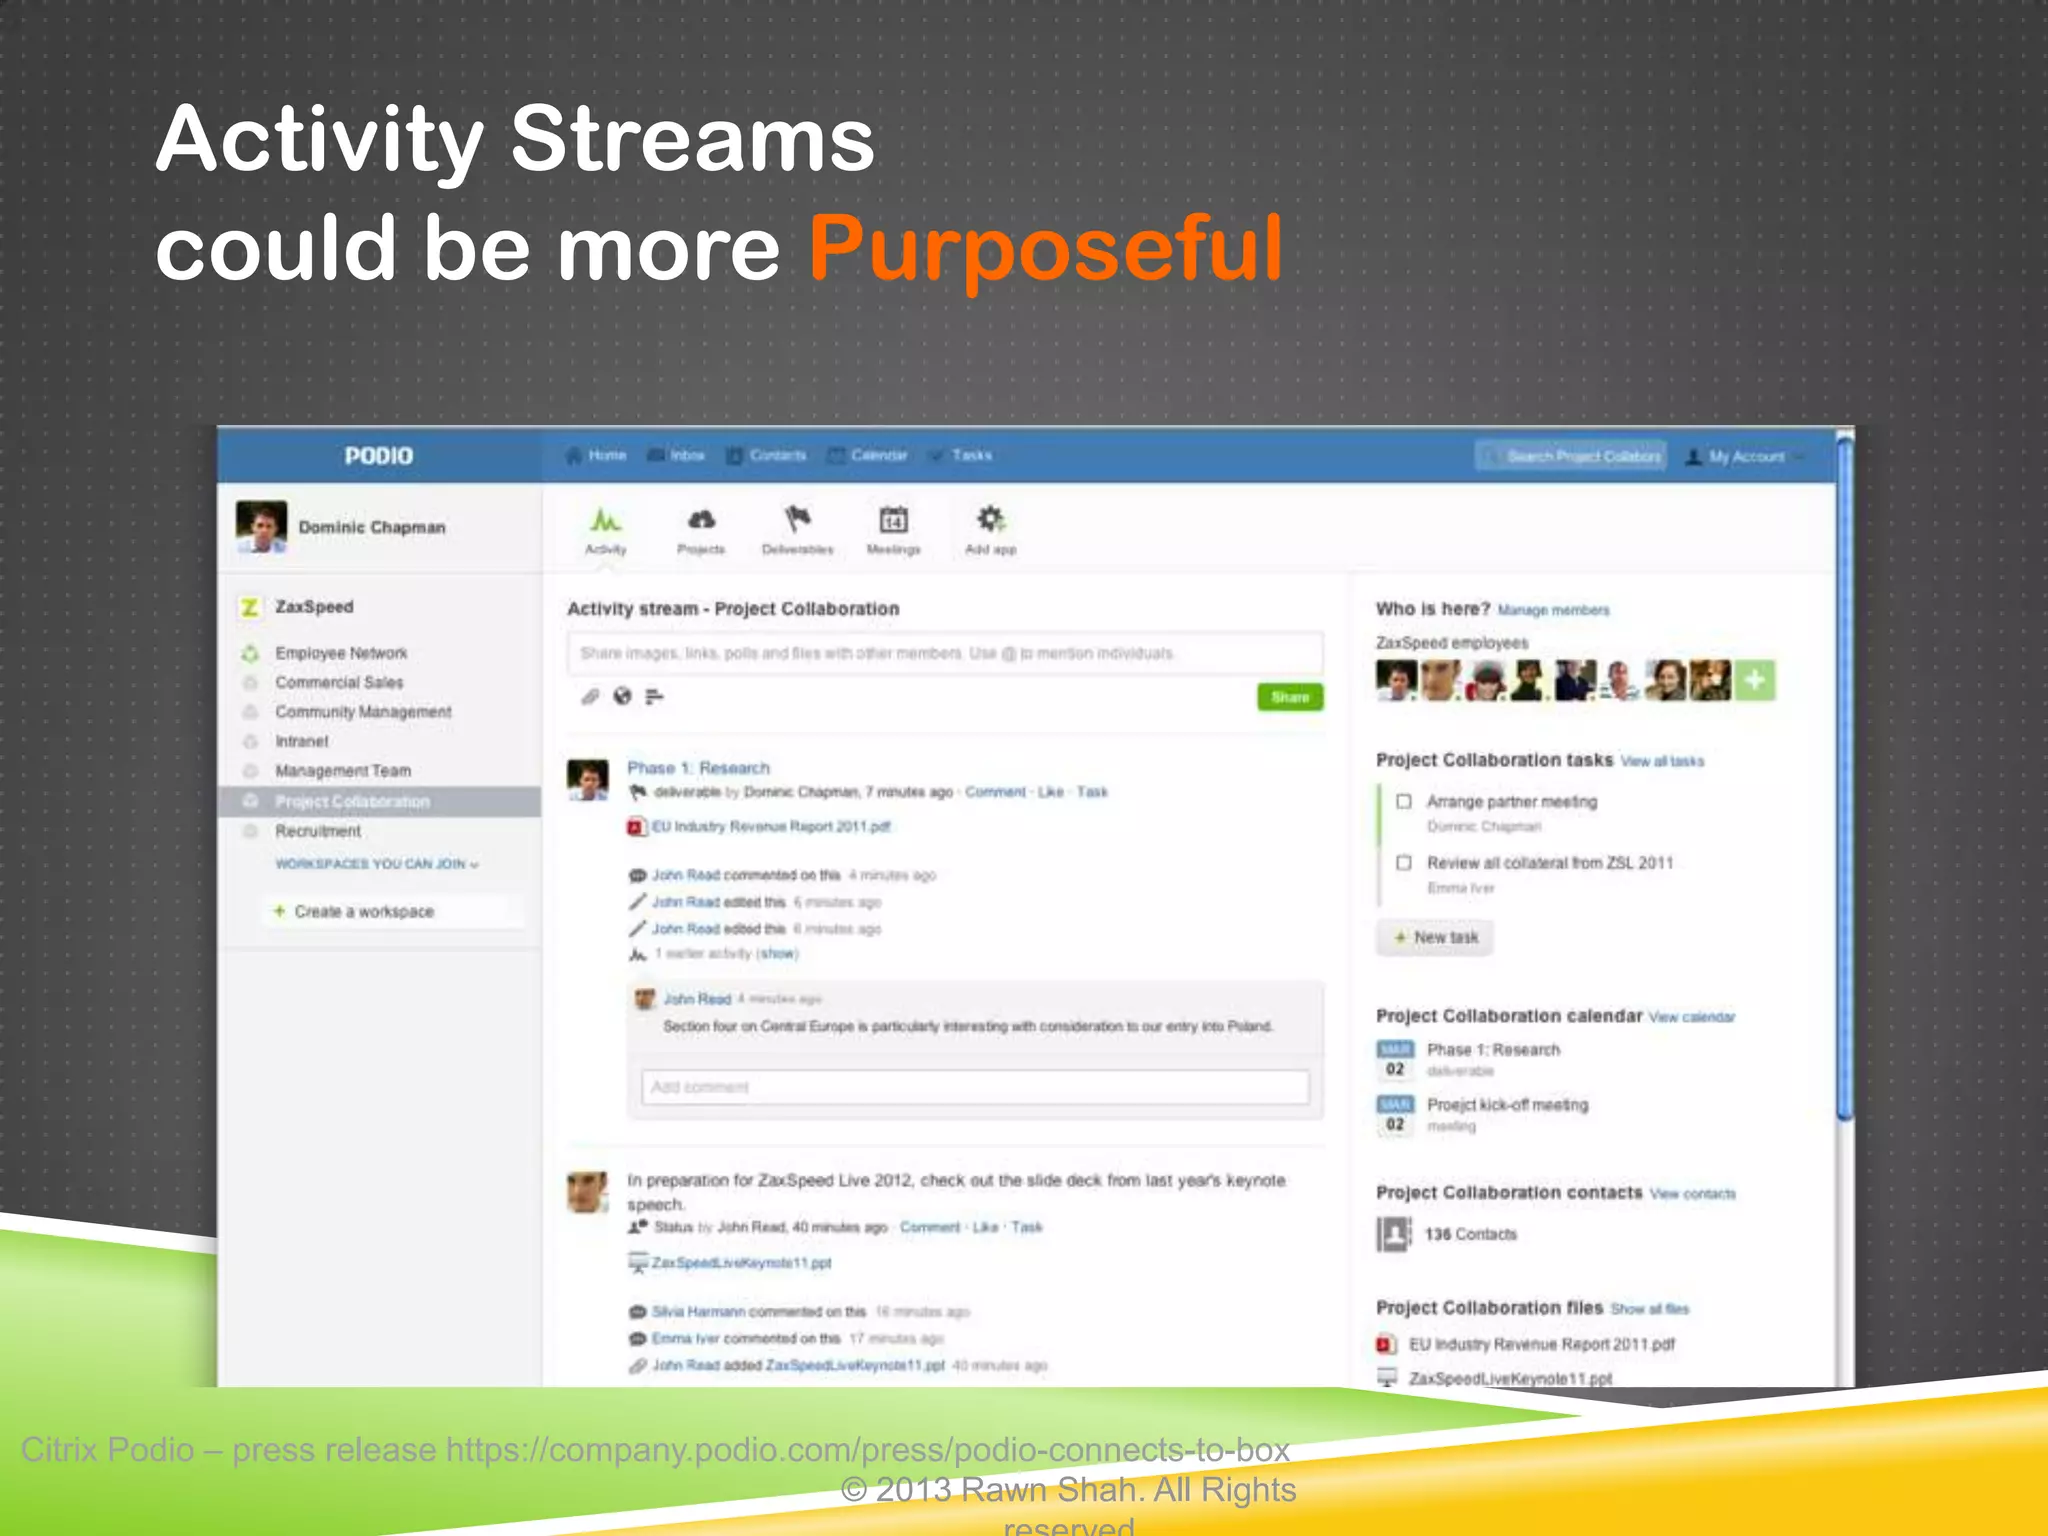Select Management Team workspace
This screenshot has height=1536, width=2048.
tap(343, 771)
